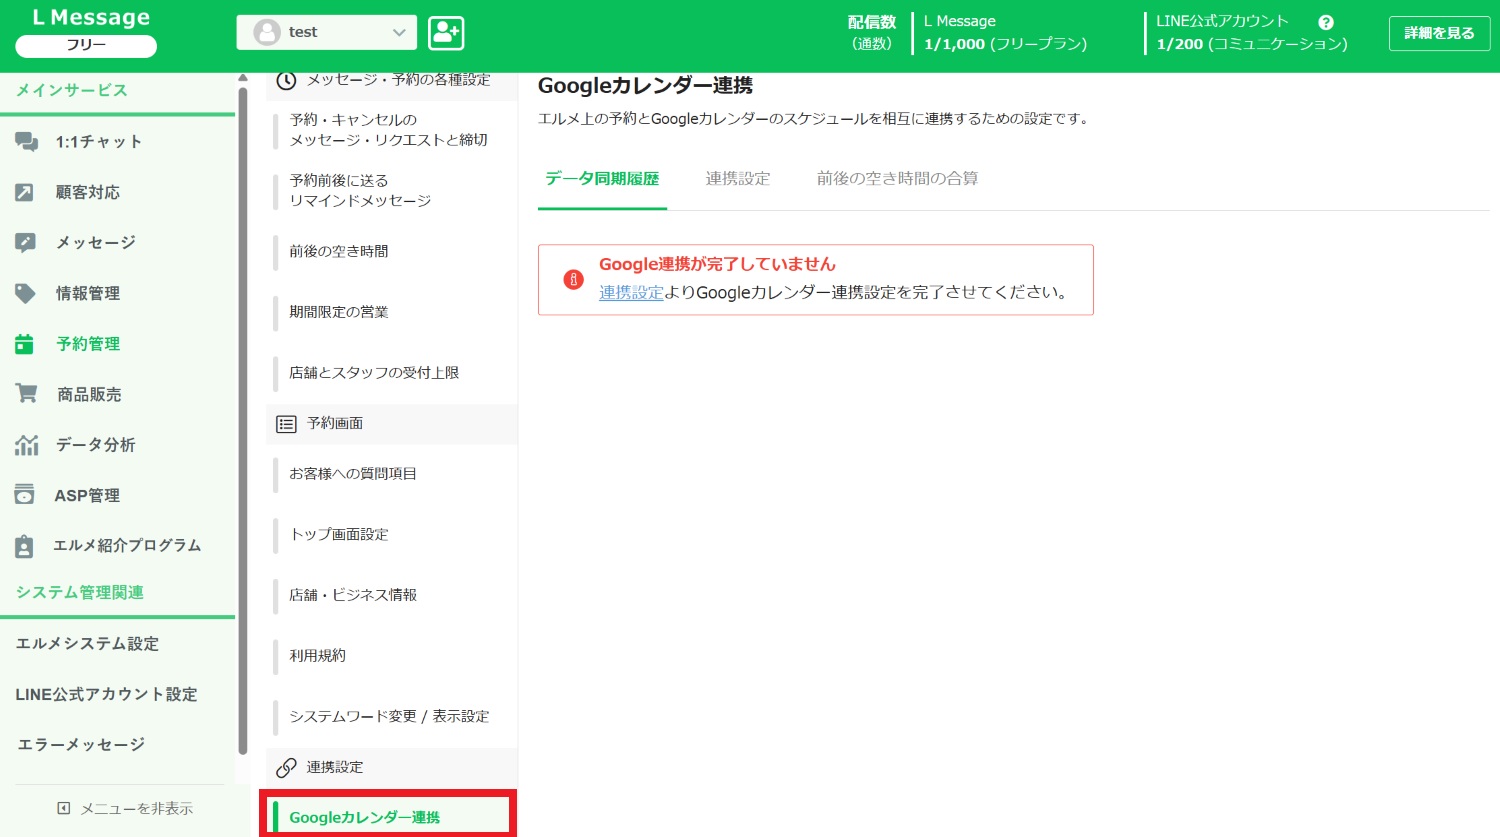Switch to データ同期履歴 tab
Image resolution: width=1500 pixels, height=837 pixels.
(x=602, y=179)
